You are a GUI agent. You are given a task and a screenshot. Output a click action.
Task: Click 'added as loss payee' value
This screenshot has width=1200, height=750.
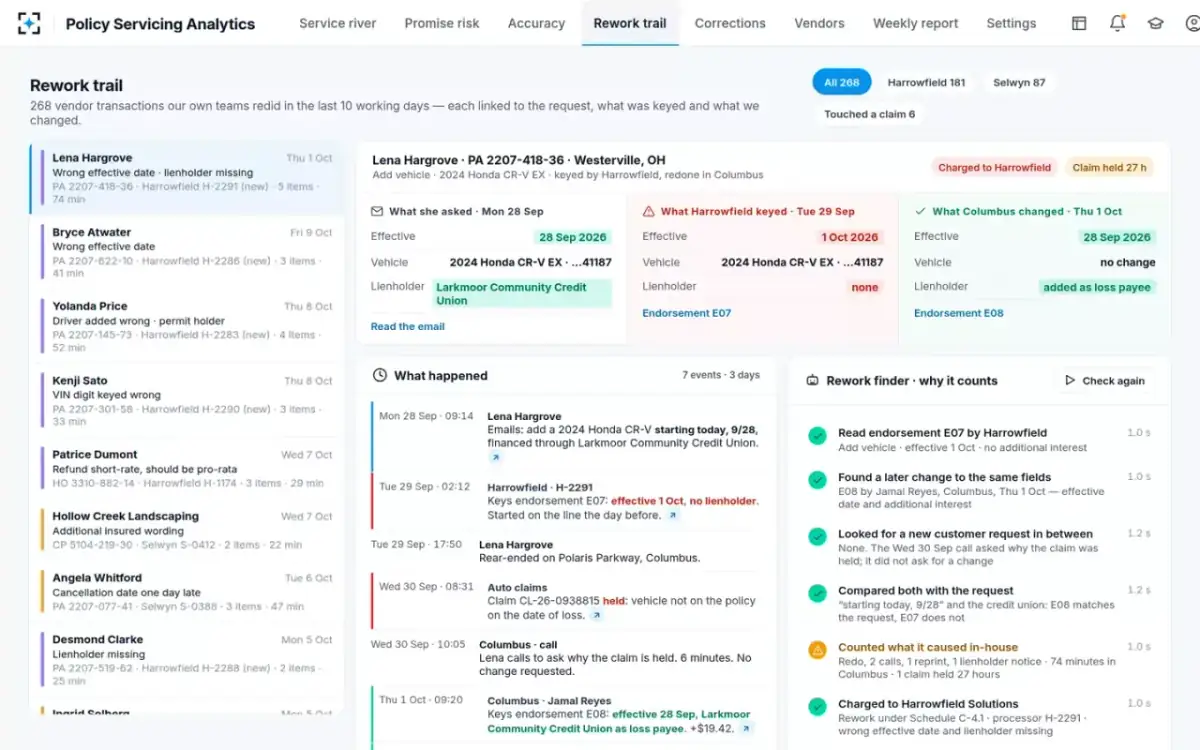click(x=1097, y=287)
